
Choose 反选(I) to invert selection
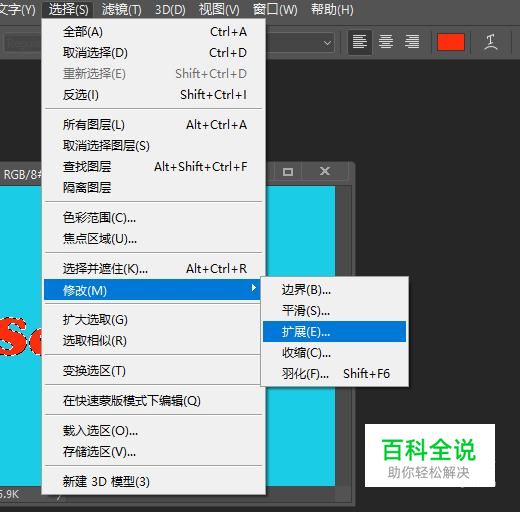153,95
